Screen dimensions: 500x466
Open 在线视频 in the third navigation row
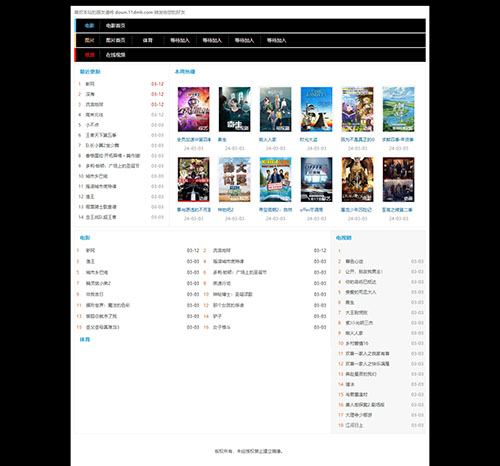click(115, 55)
